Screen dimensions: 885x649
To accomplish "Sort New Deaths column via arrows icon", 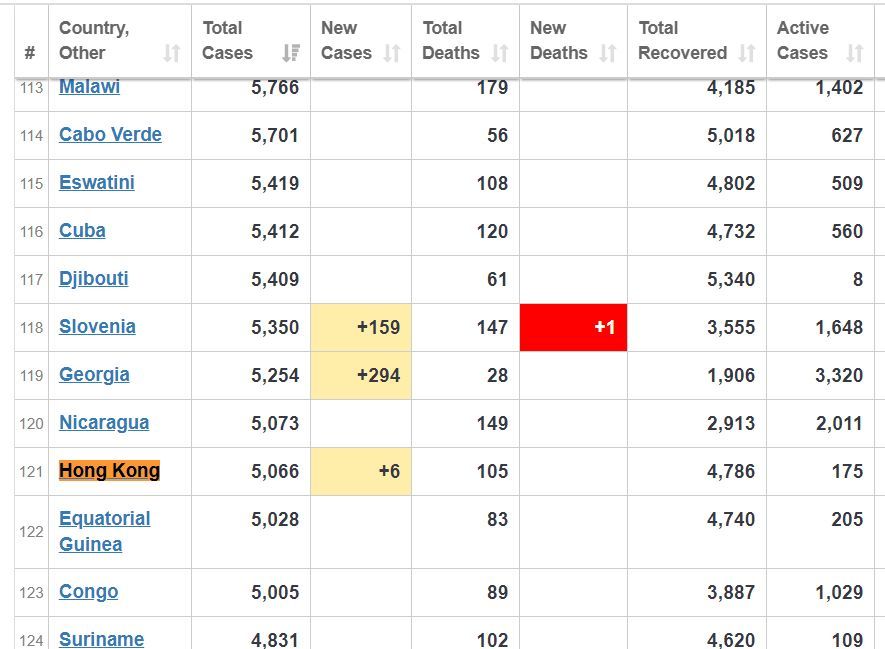I will point(608,53).
